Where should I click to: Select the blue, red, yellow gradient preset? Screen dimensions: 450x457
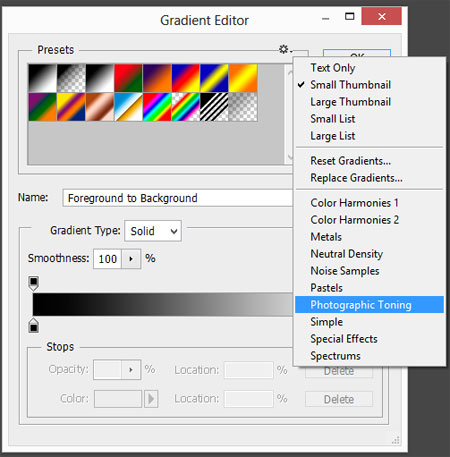(186, 78)
